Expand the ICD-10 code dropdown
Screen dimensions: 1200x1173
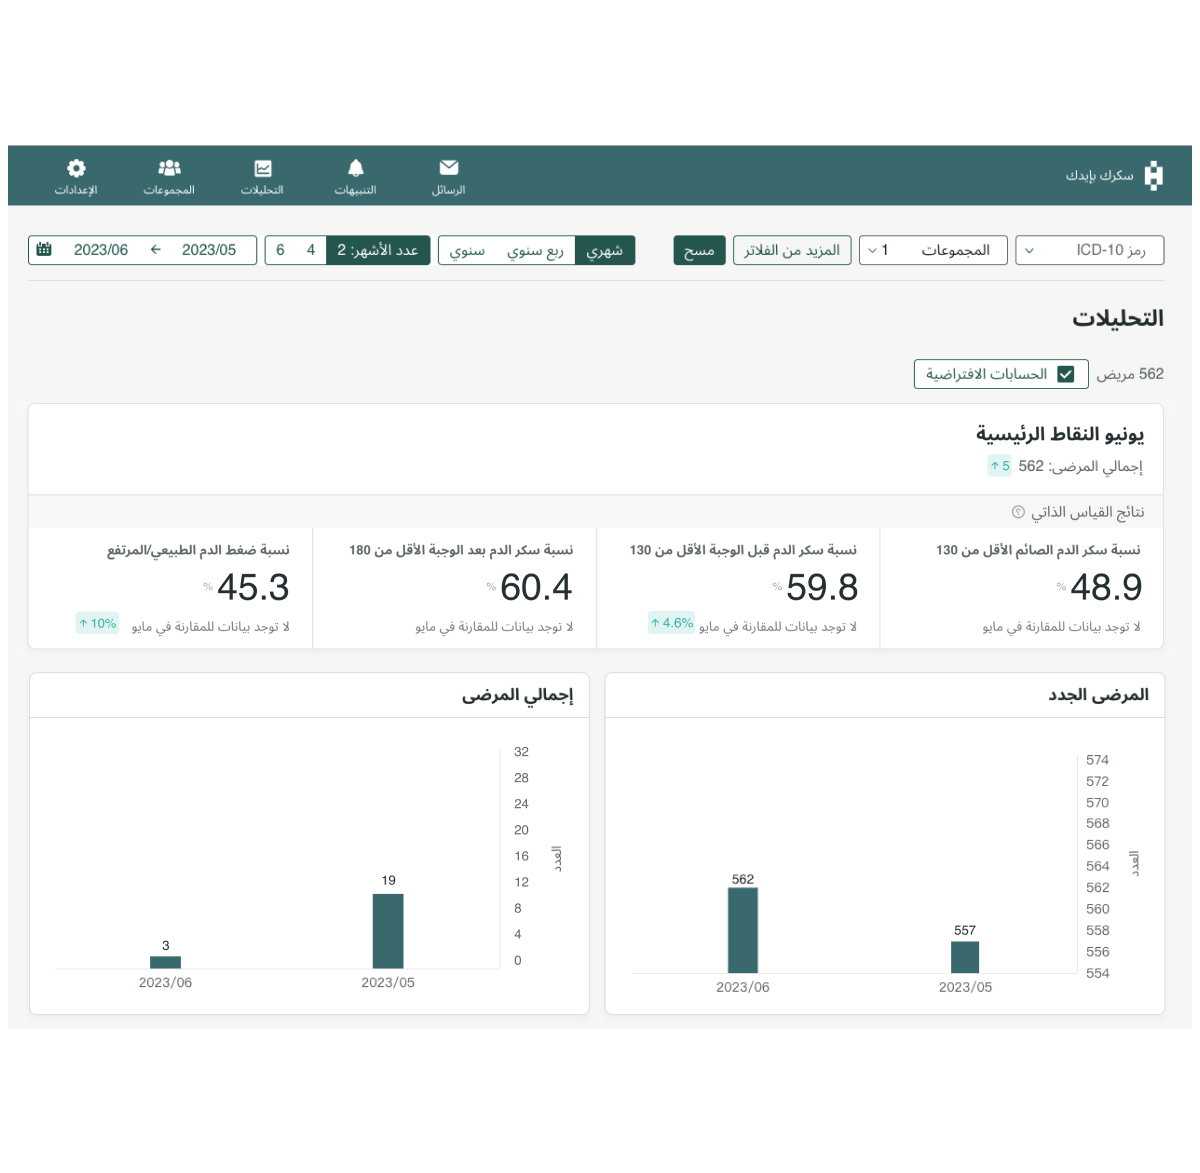[x=1089, y=250]
